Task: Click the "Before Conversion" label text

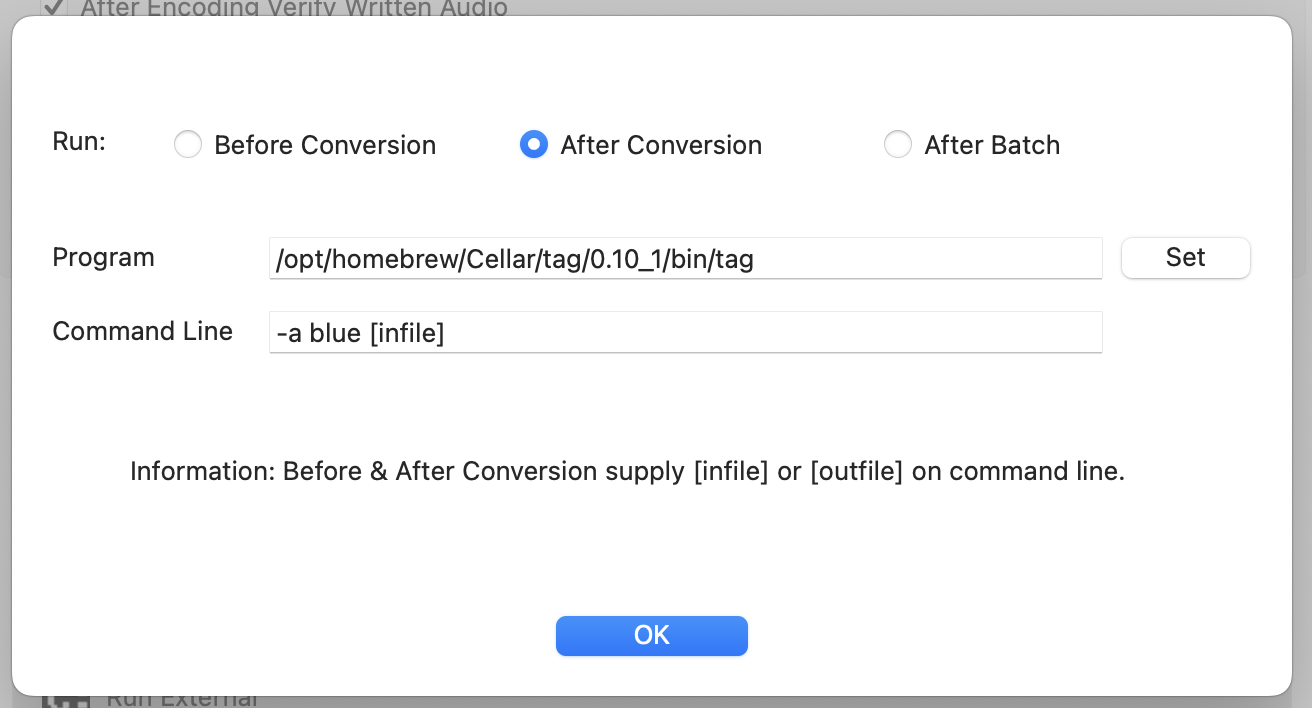Action: click(325, 145)
